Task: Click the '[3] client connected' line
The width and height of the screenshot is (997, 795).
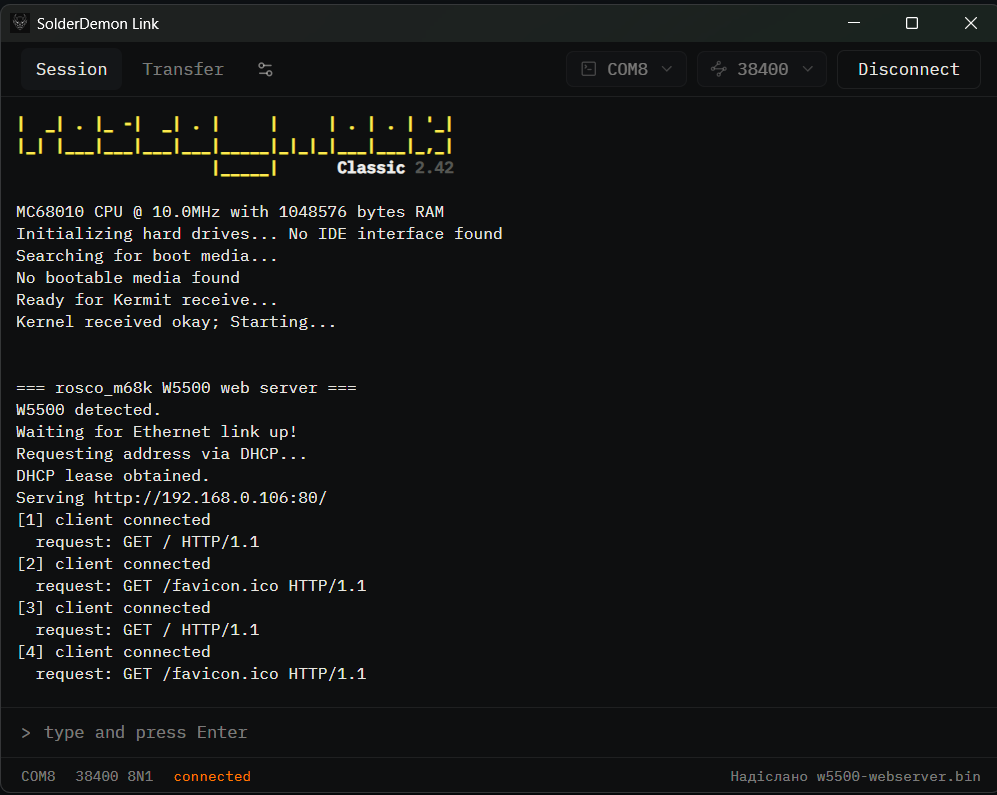Action: coord(113,608)
